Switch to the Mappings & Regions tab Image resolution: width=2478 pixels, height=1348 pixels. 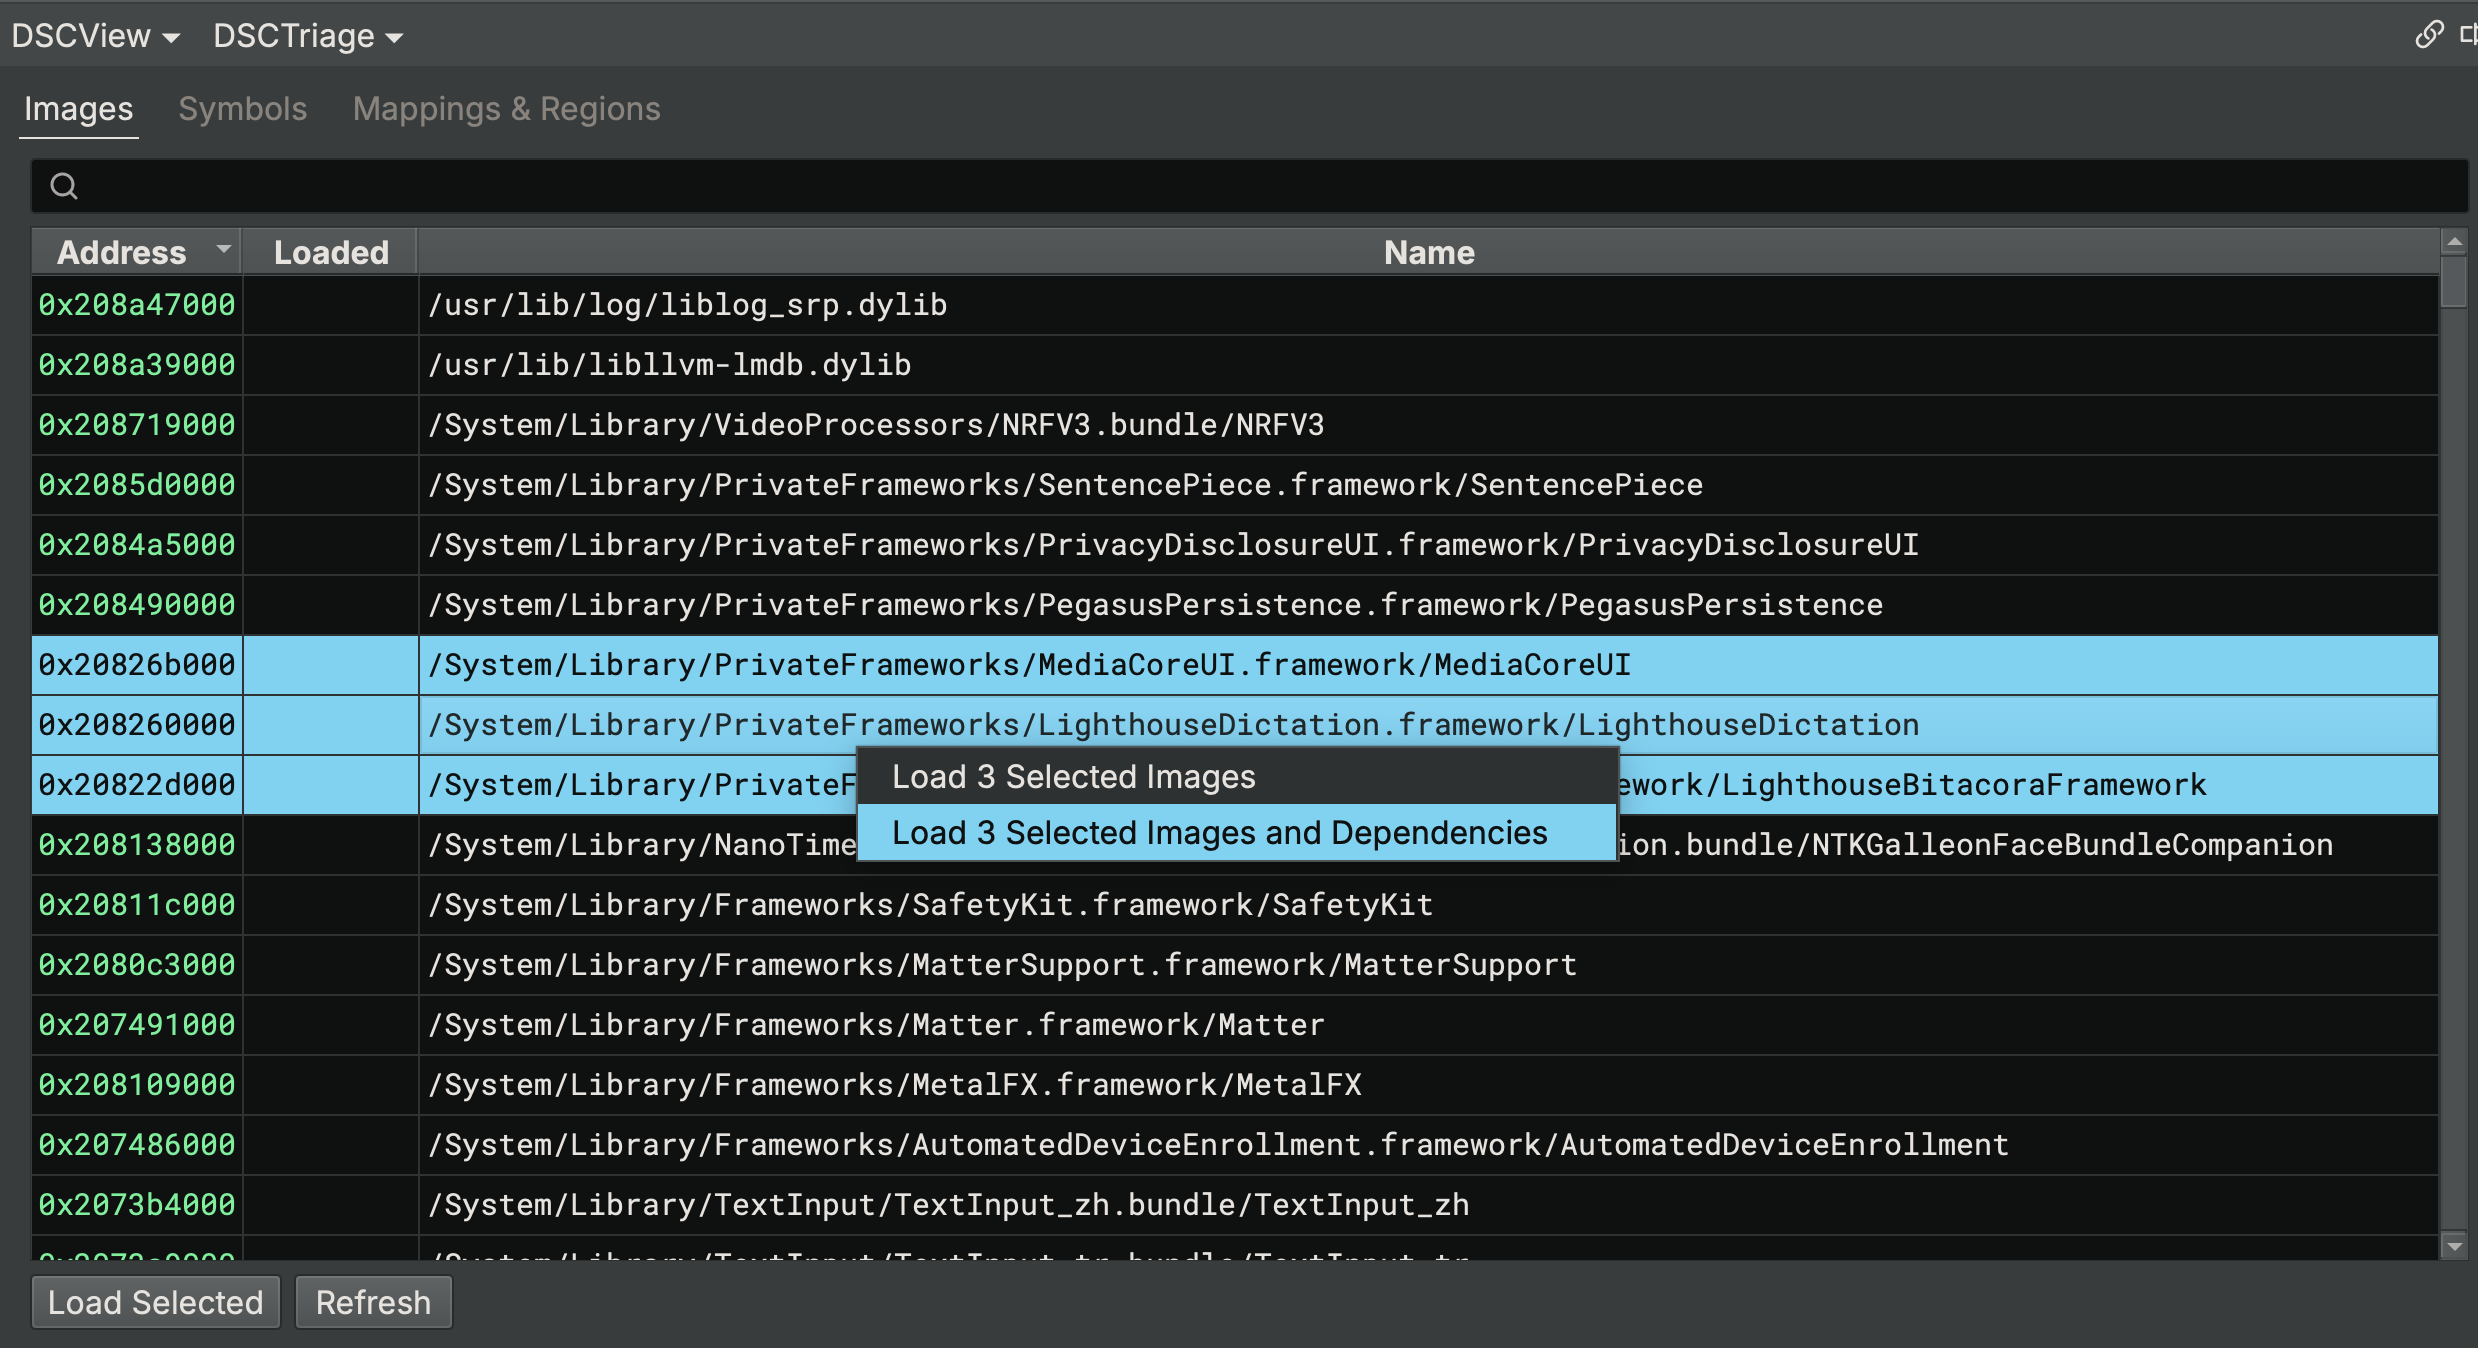tap(506, 109)
